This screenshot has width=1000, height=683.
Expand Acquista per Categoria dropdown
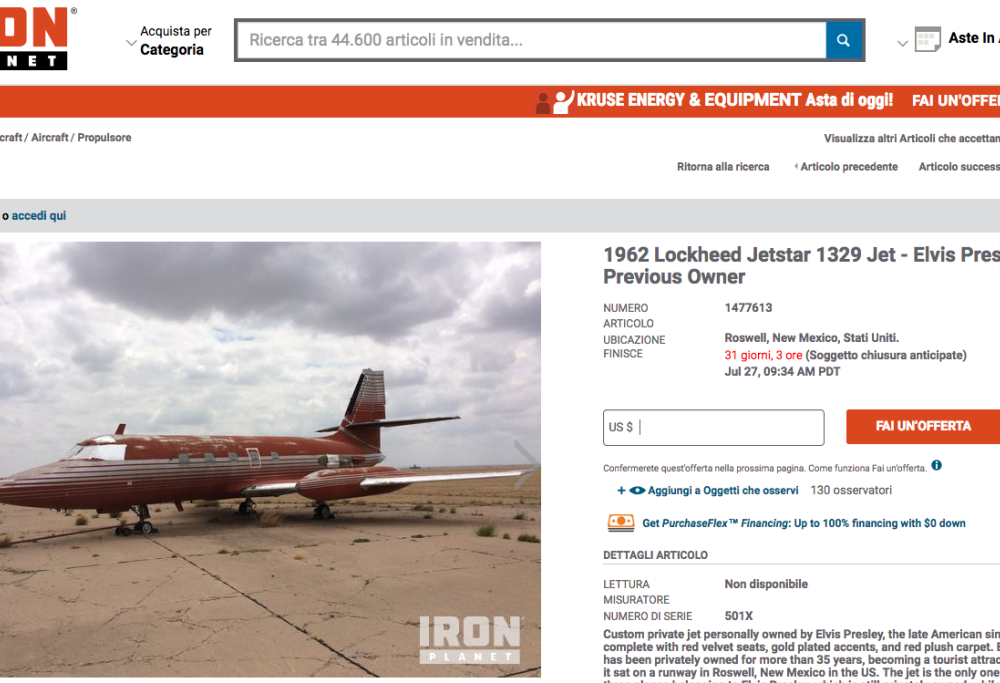(x=169, y=41)
